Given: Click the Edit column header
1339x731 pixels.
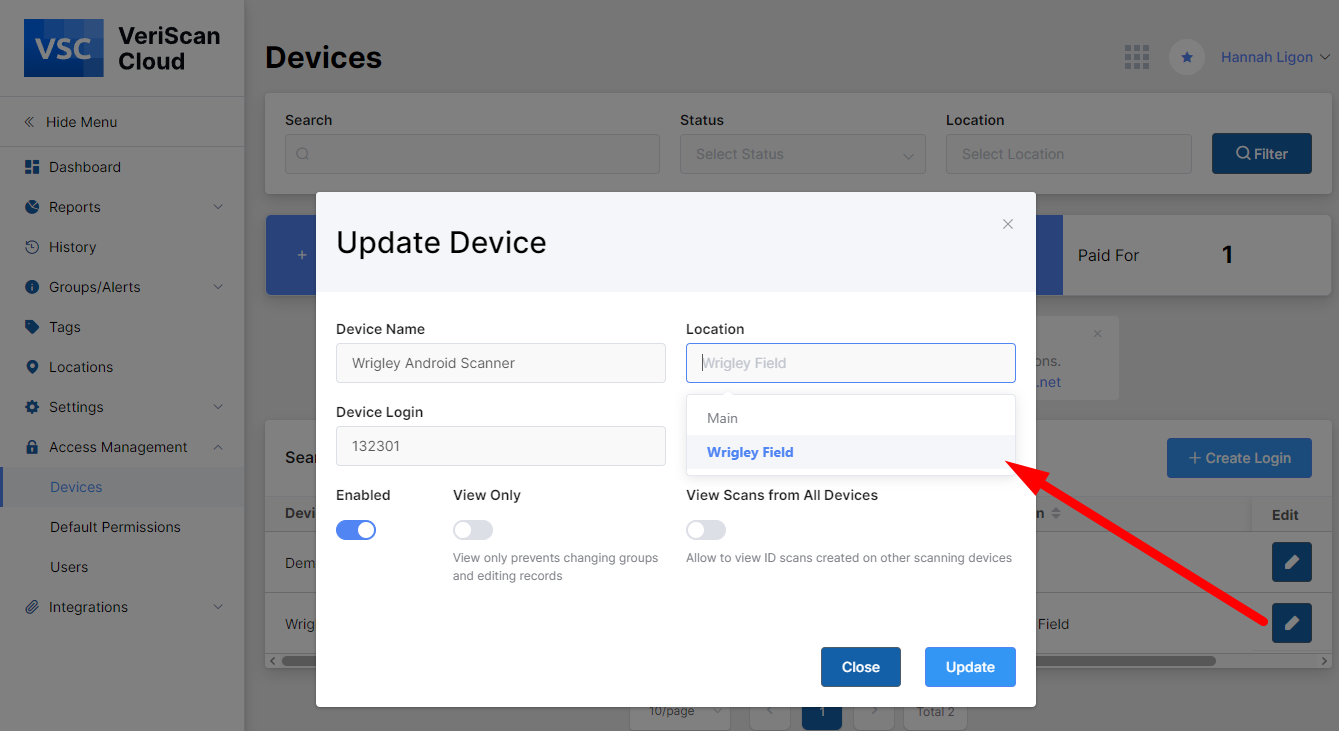Looking at the screenshot, I should [x=1285, y=515].
